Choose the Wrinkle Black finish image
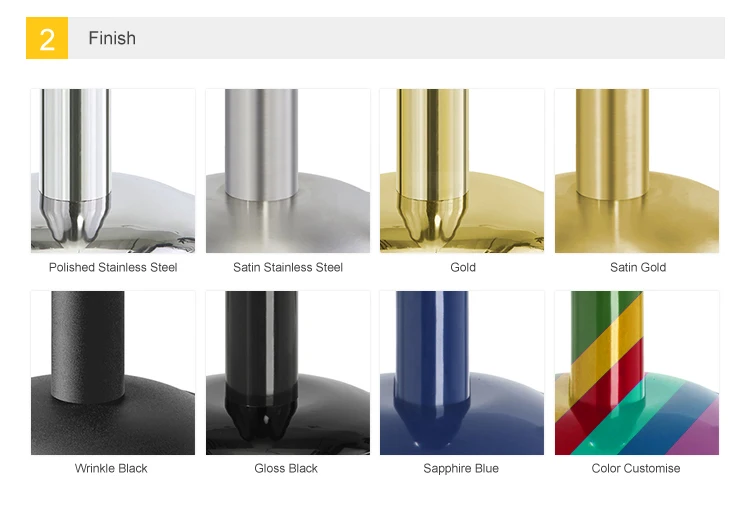 click(x=113, y=373)
